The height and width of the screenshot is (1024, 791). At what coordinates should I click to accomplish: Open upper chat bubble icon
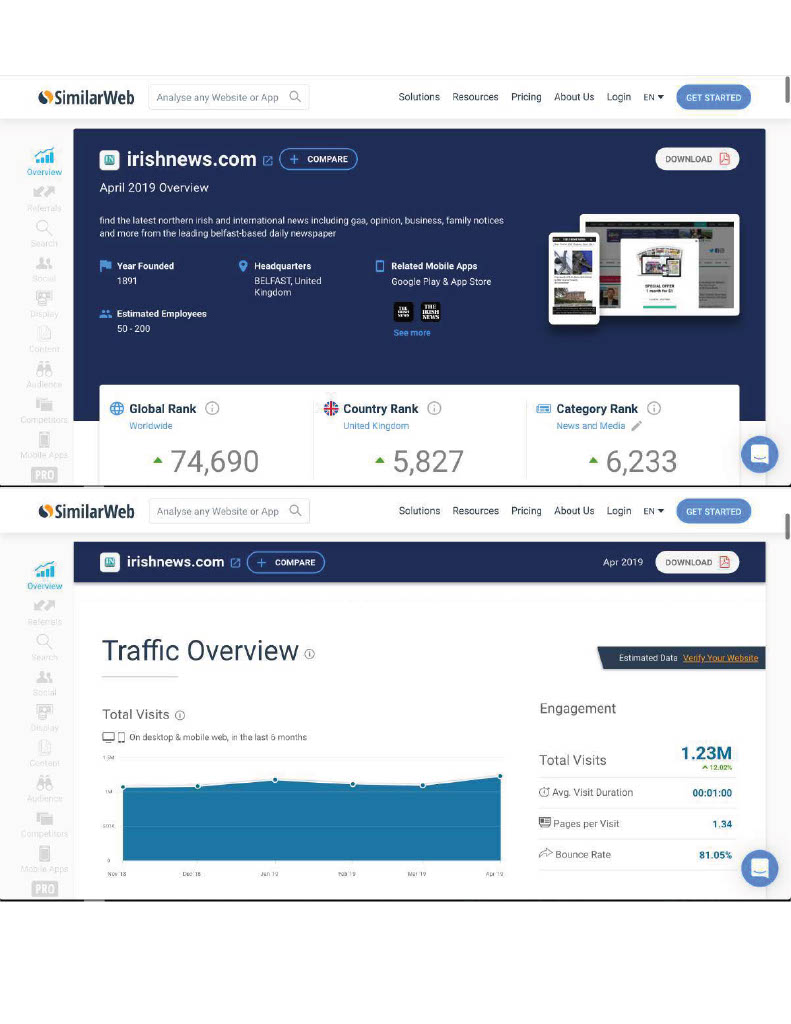tap(760, 454)
